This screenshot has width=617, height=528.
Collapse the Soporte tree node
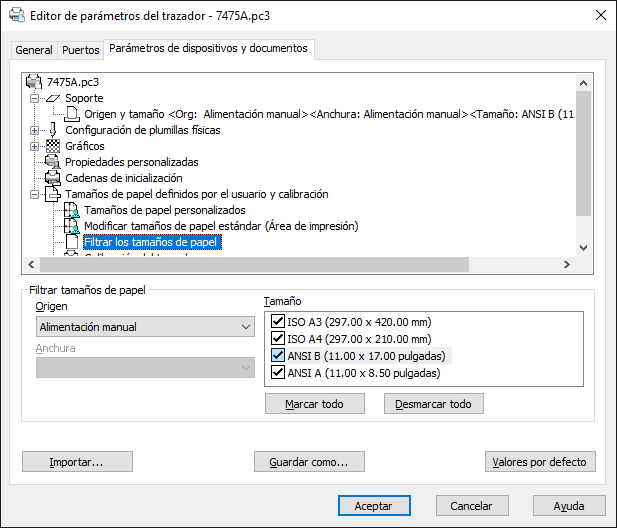pos(35,98)
